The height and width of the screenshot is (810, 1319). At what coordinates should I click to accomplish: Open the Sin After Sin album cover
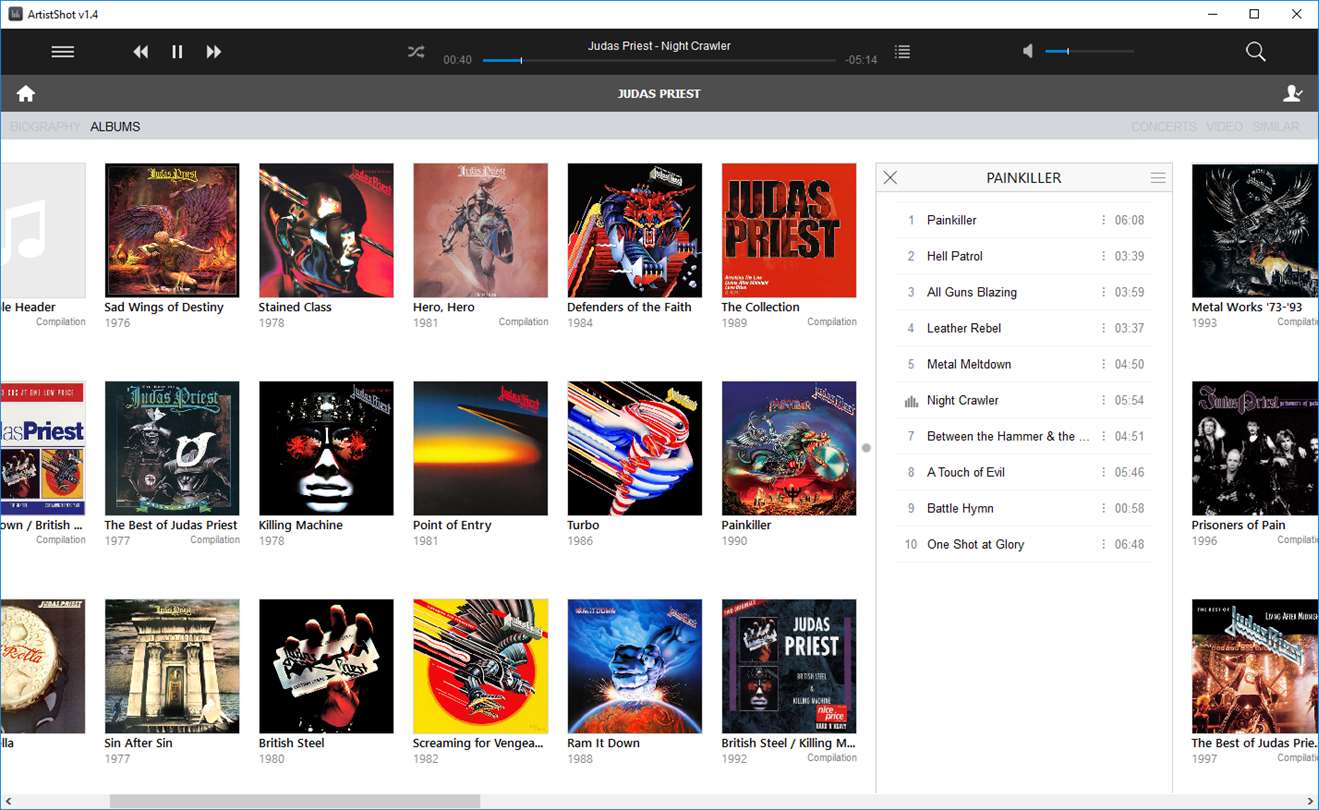tap(172, 666)
